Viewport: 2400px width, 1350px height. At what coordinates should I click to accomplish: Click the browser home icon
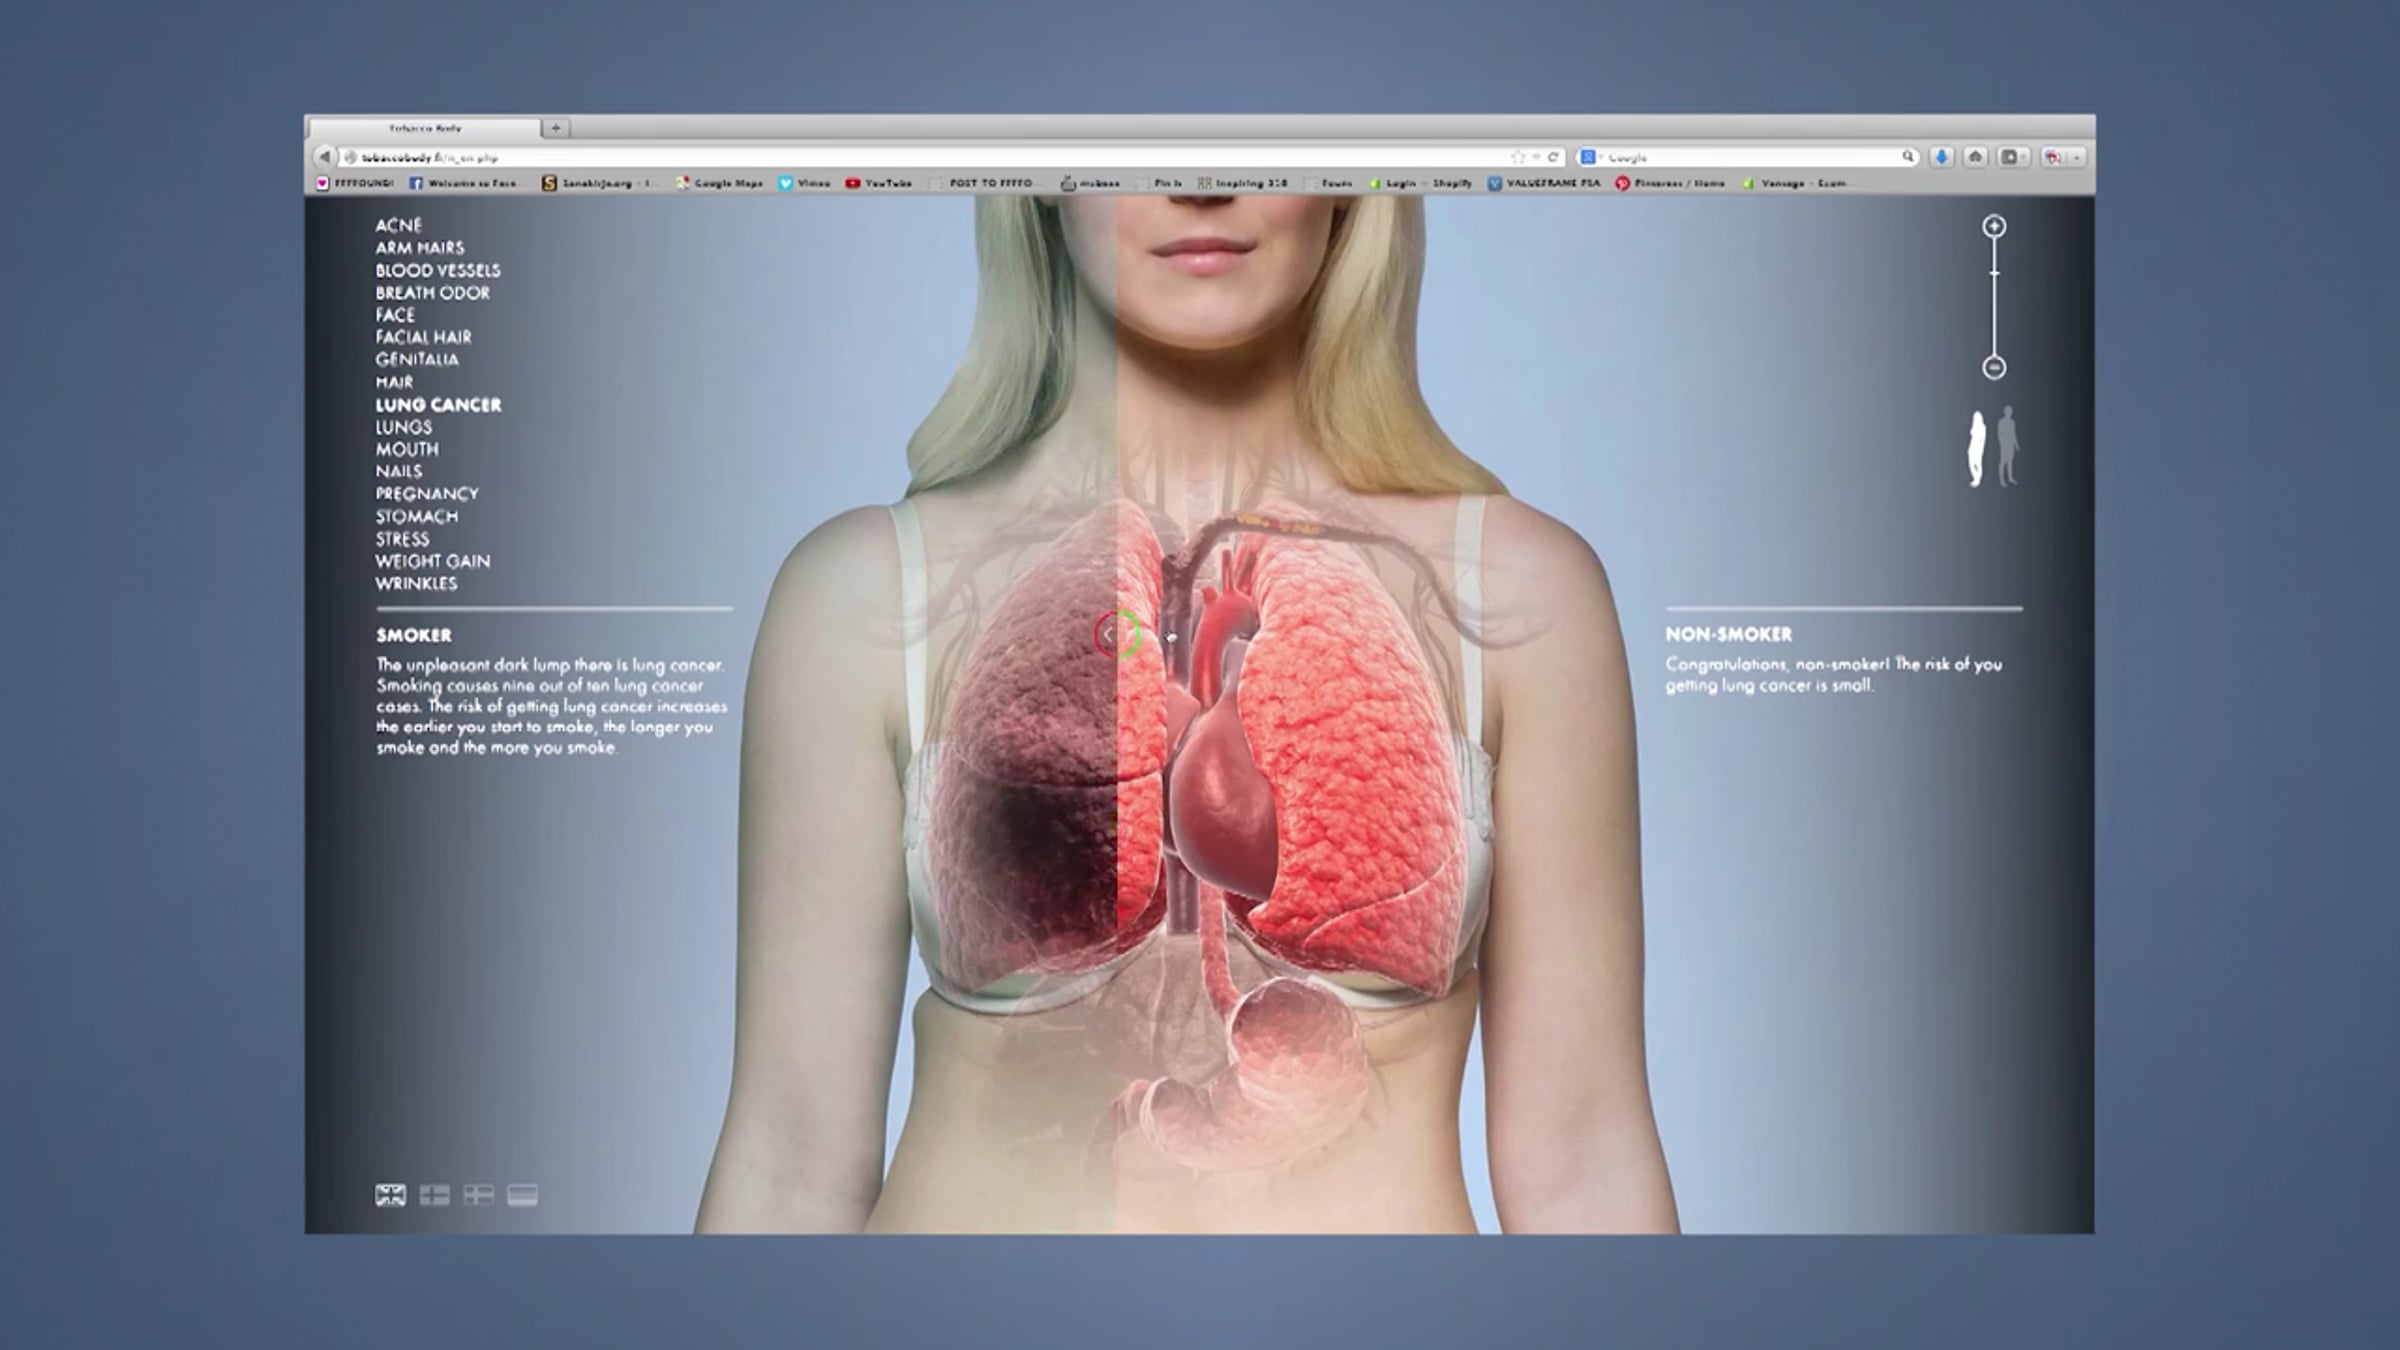point(1975,157)
